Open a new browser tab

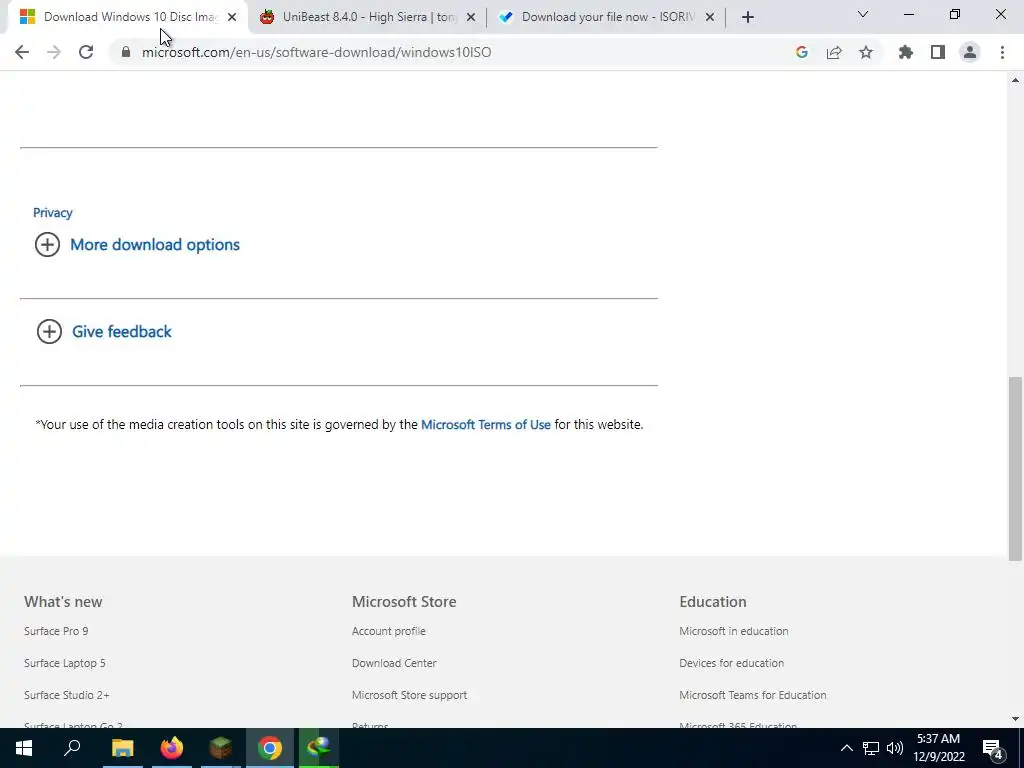point(748,17)
